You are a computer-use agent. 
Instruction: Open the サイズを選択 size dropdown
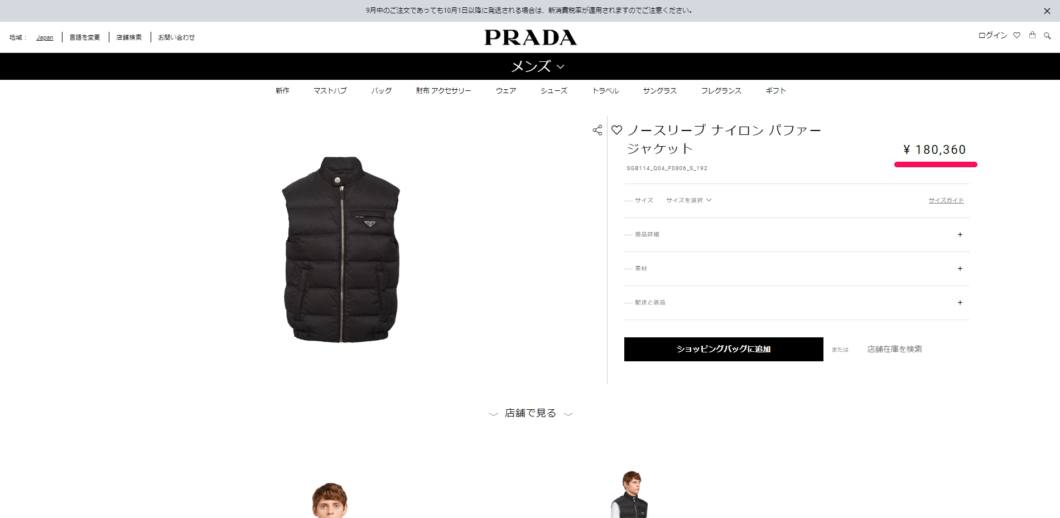(x=688, y=200)
